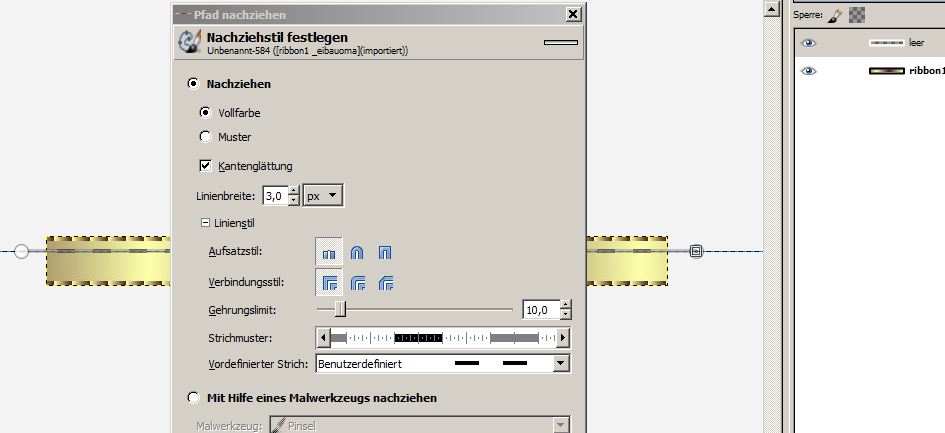The image size is (945, 433).
Task: Open the px unit dropdown
Action: click(323, 196)
